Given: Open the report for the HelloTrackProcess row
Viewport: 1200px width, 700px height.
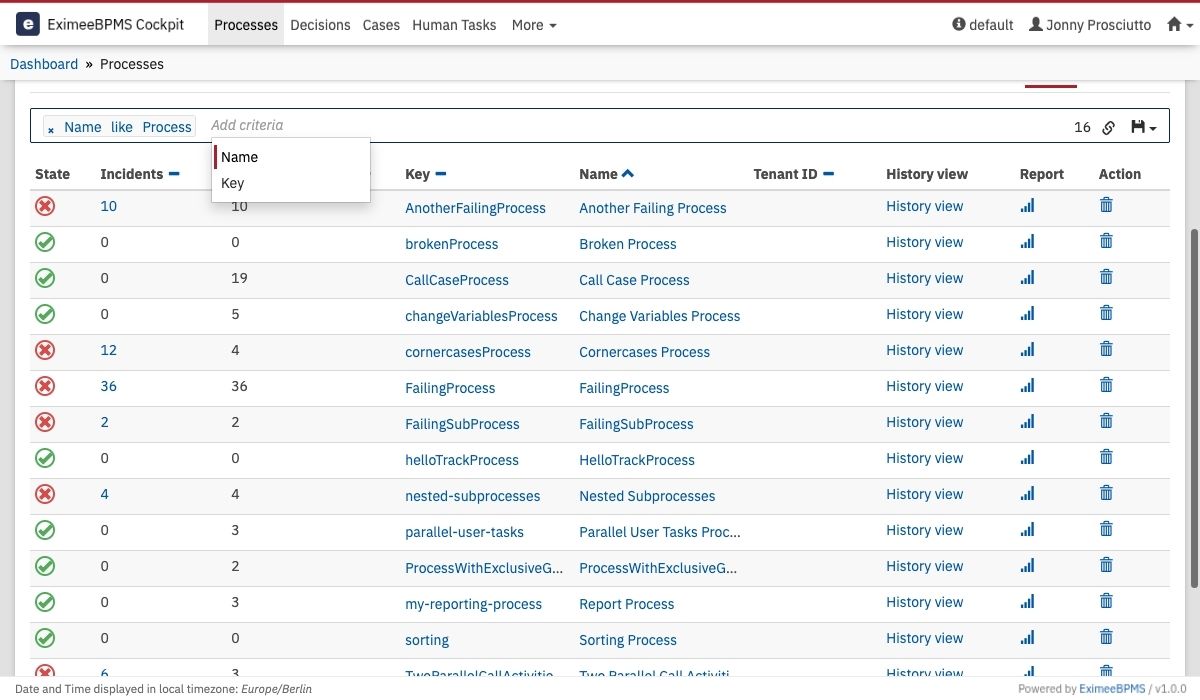Looking at the screenshot, I should click(x=1028, y=457).
